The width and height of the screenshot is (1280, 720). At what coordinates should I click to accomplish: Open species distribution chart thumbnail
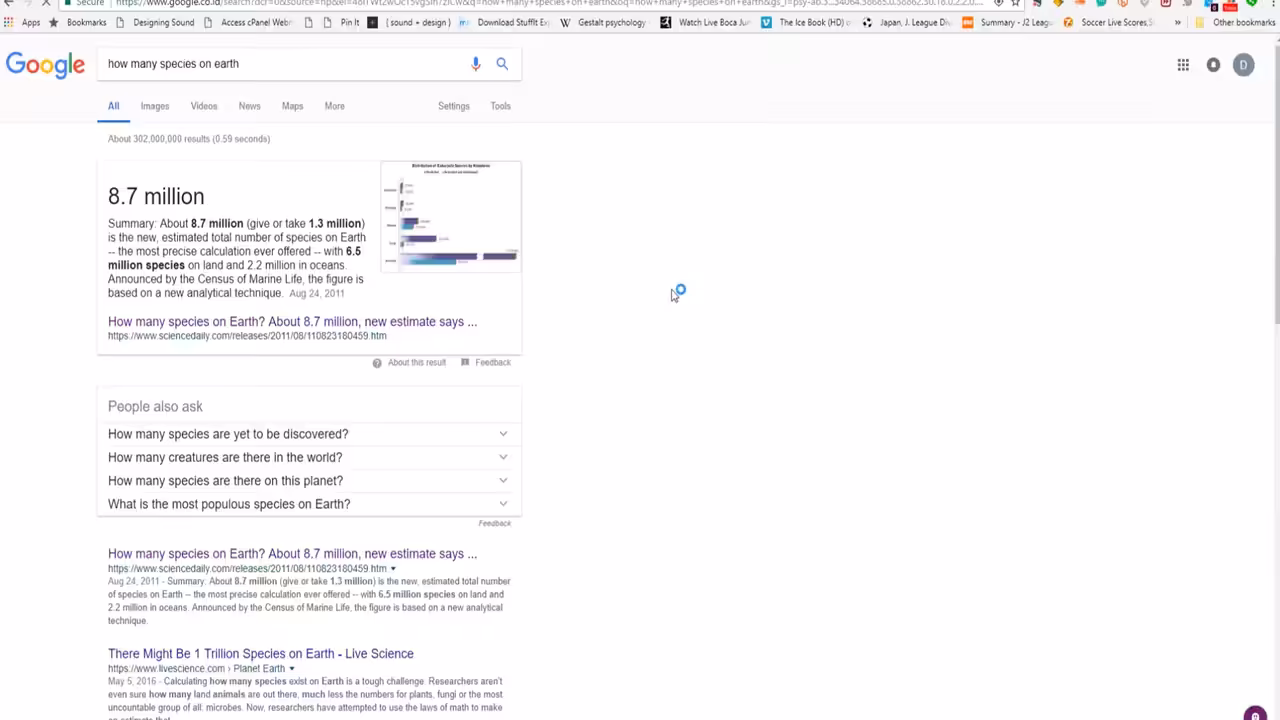(x=451, y=215)
